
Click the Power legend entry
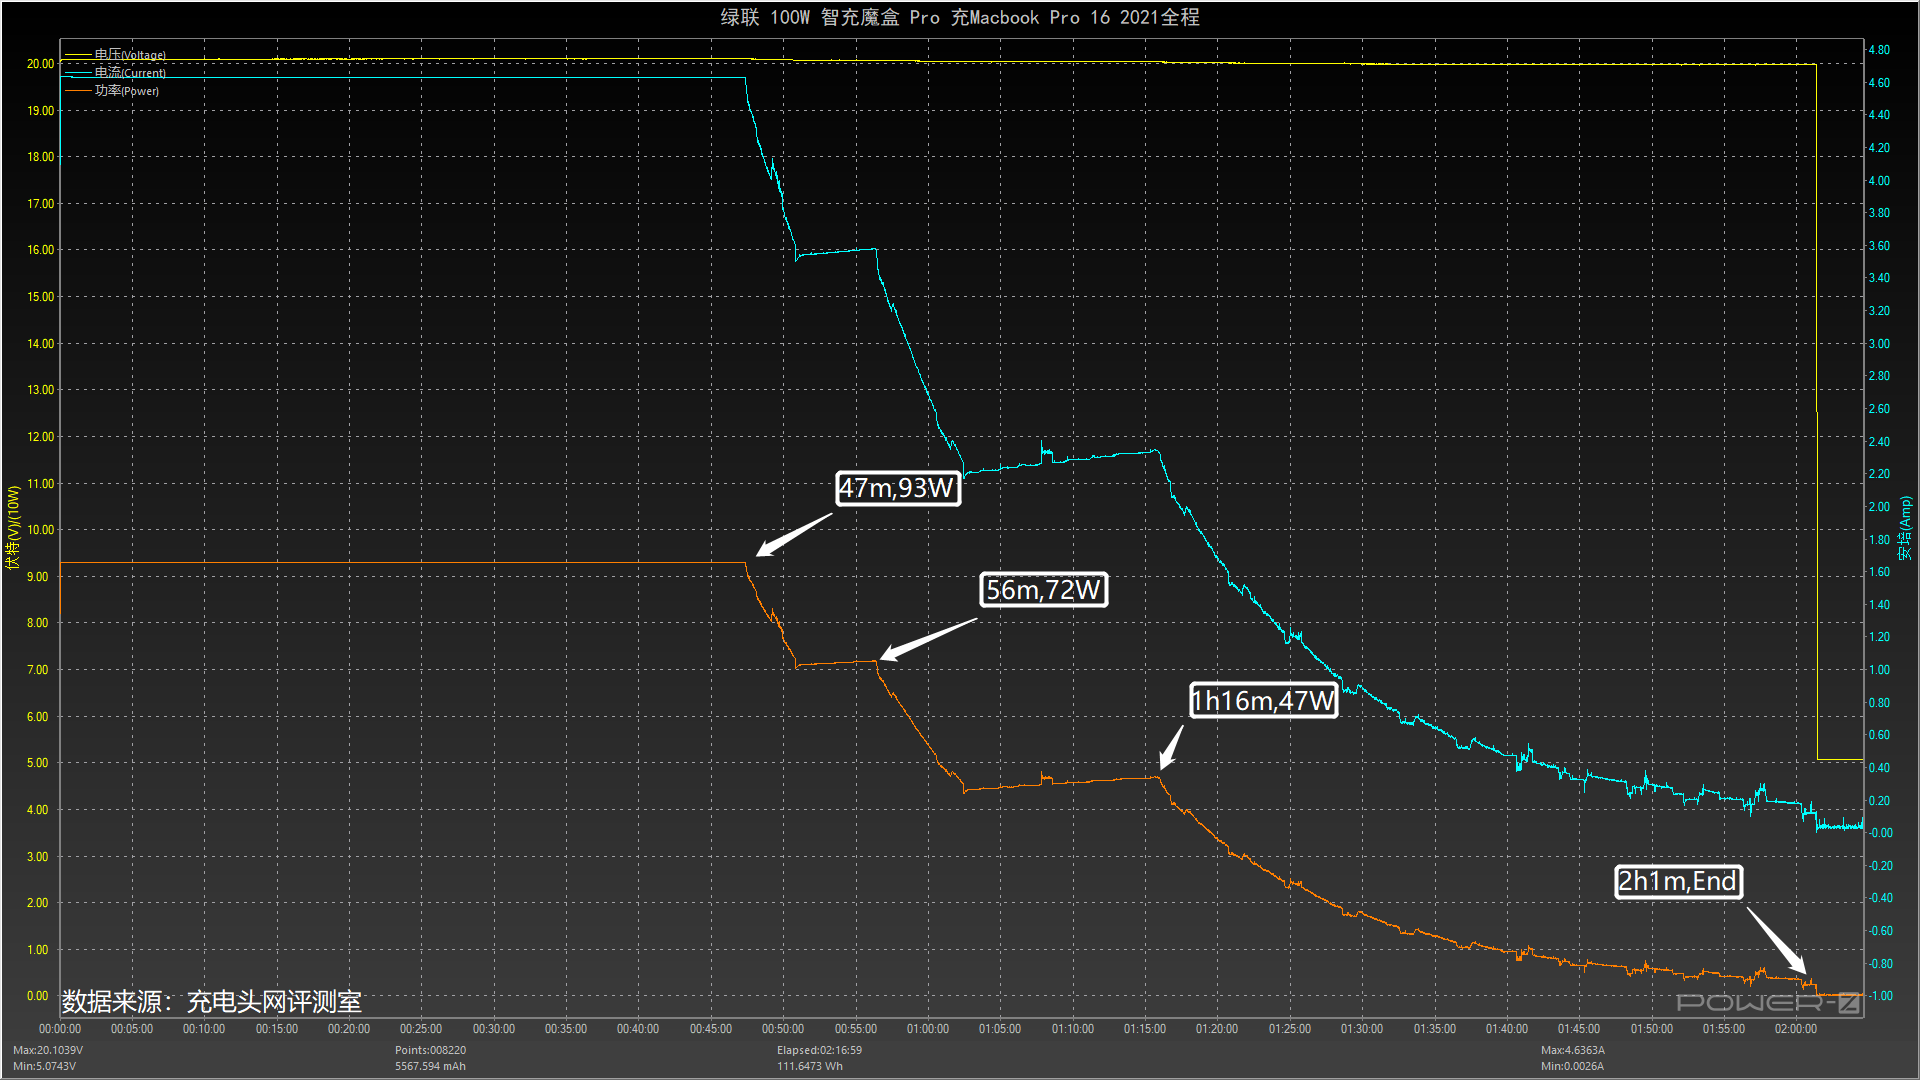click(x=127, y=91)
